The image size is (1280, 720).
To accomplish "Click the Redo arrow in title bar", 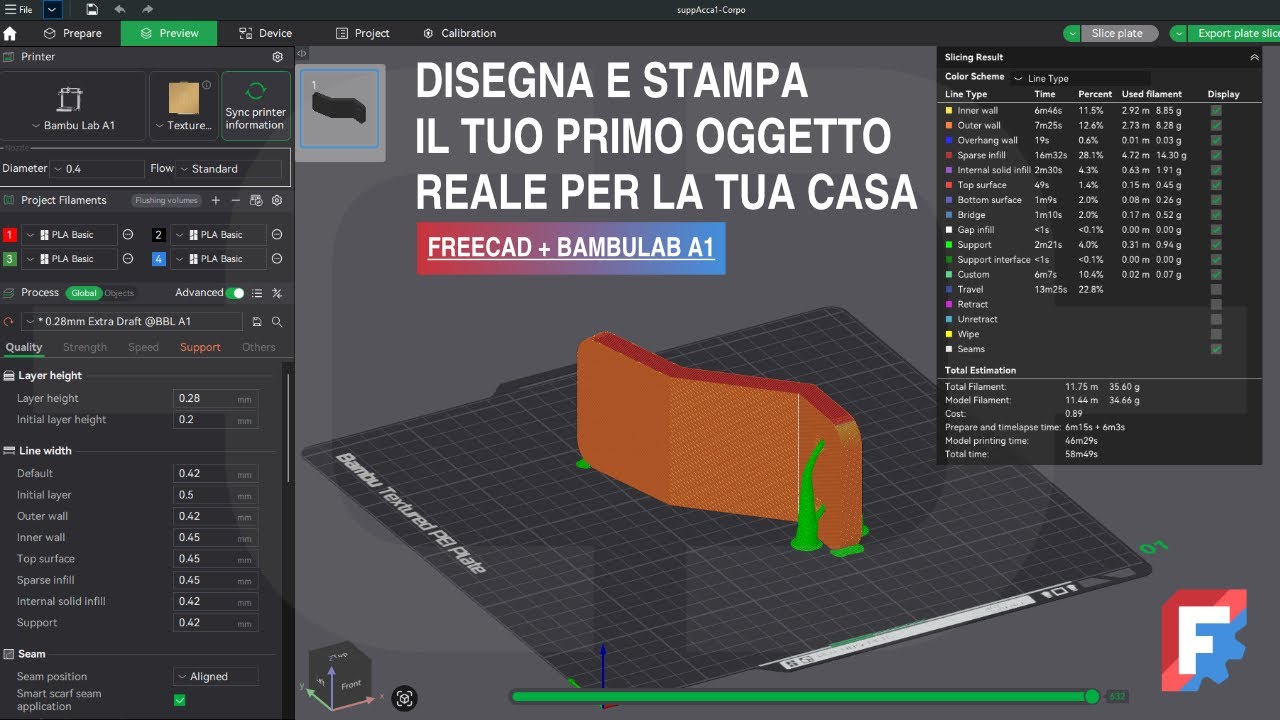I will (148, 9).
